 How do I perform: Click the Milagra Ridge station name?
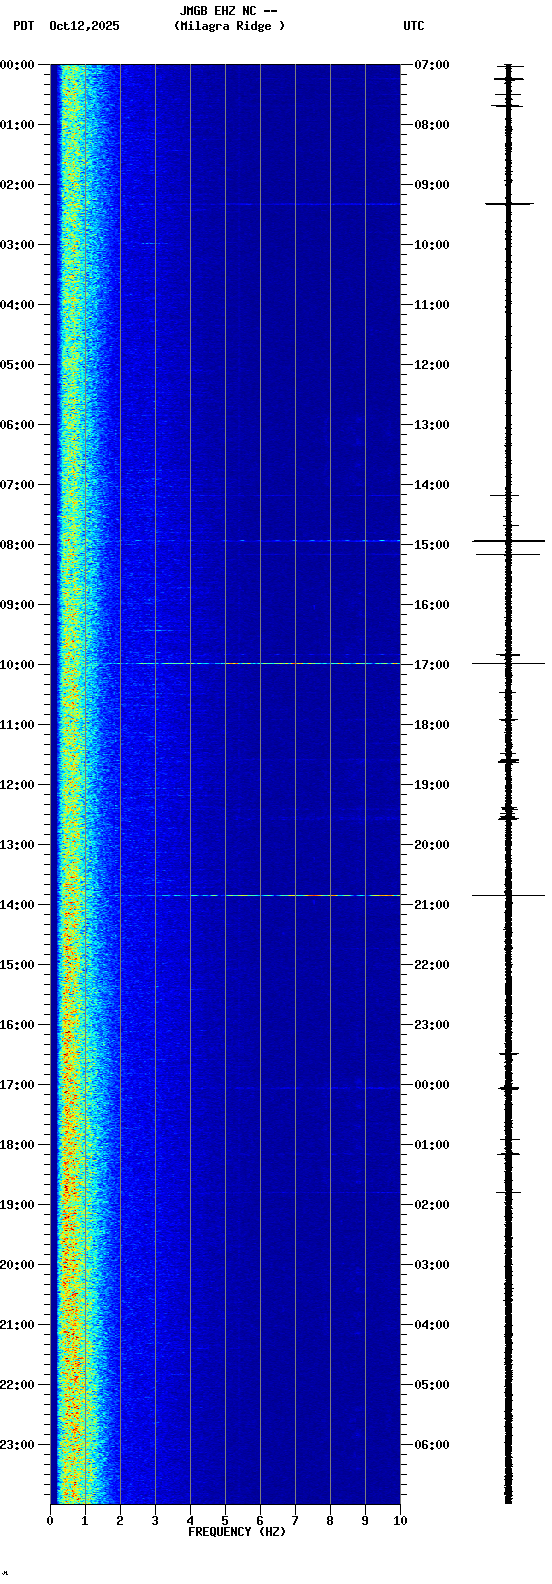[x=229, y=26]
